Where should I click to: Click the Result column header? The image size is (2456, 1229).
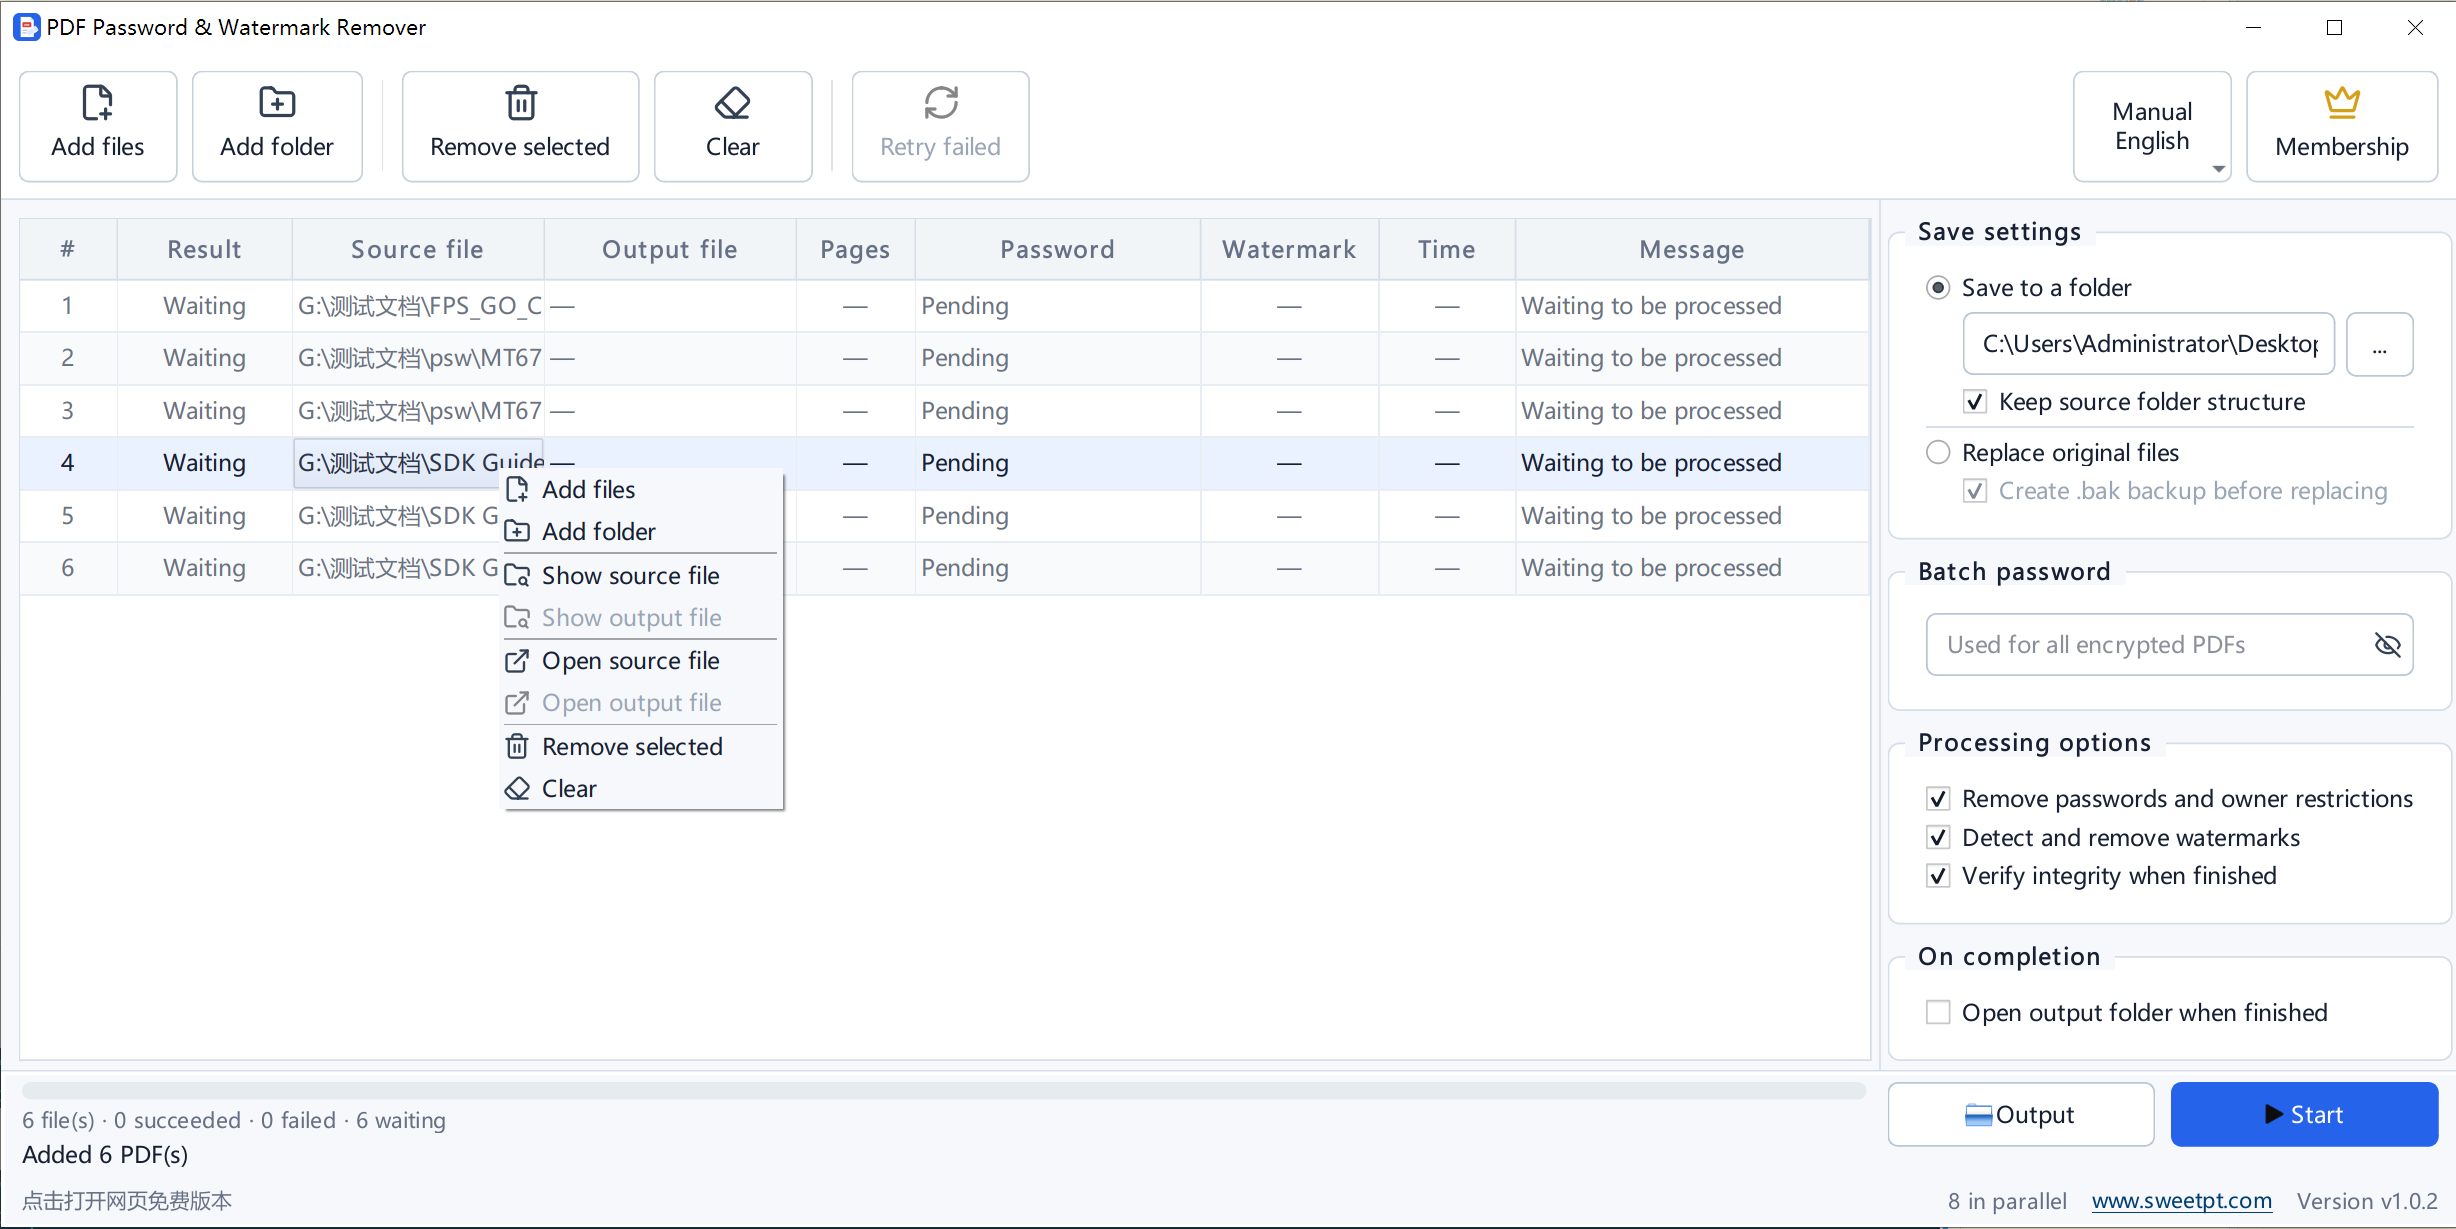click(x=205, y=250)
